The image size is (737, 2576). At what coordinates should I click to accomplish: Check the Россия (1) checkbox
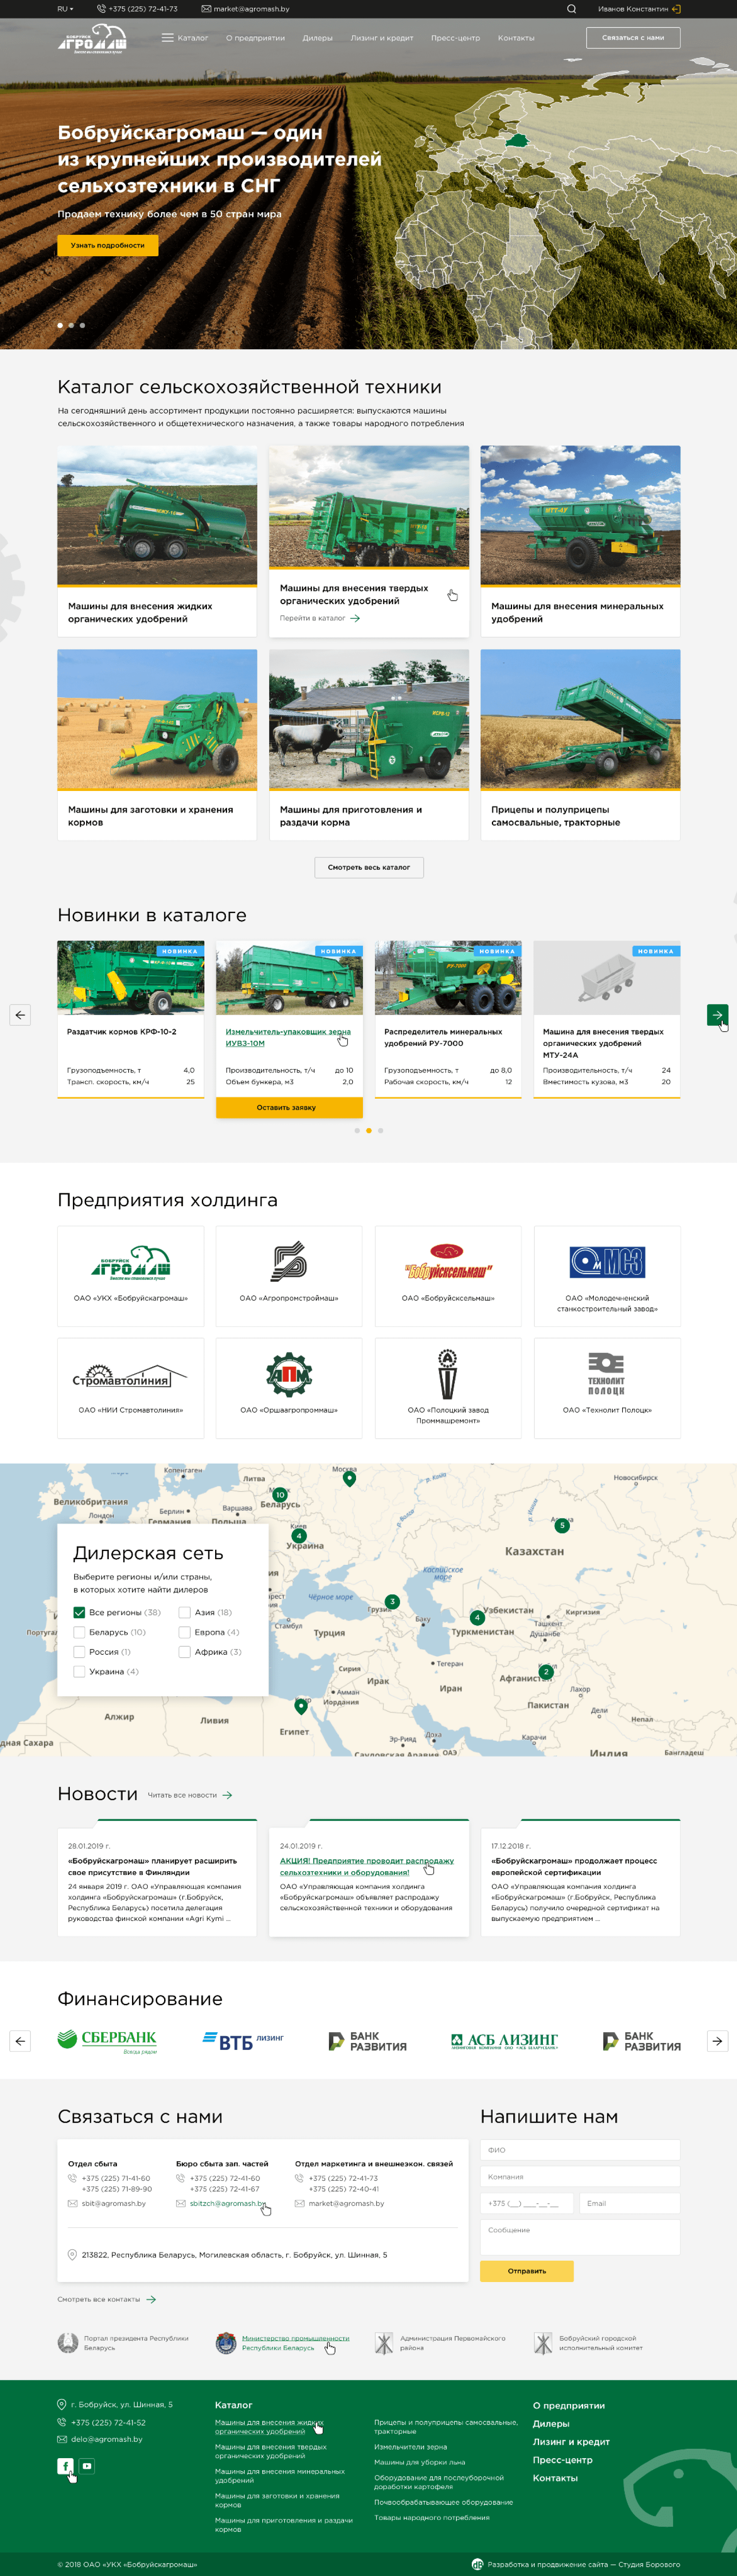[79, 1652]
